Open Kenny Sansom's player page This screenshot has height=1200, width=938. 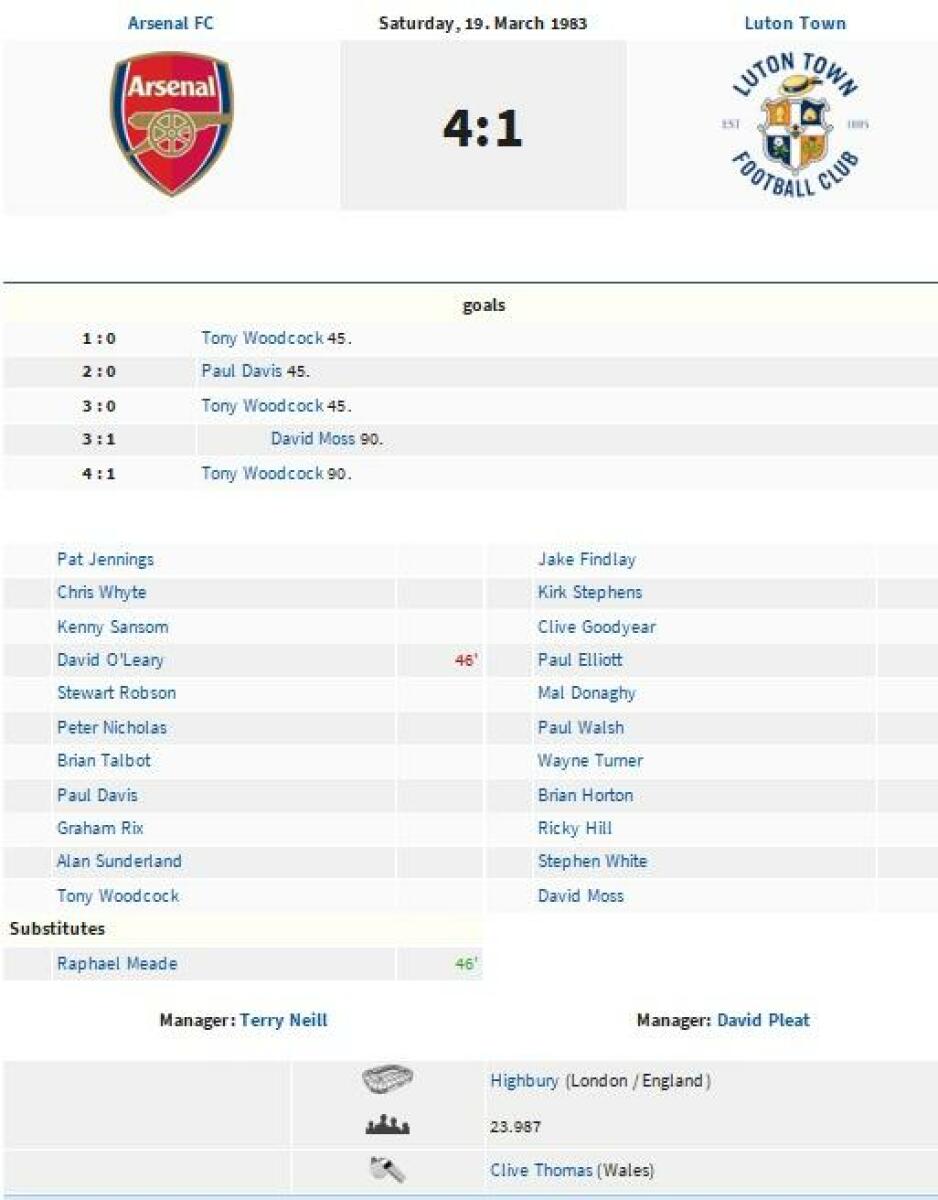pos(112,627)
